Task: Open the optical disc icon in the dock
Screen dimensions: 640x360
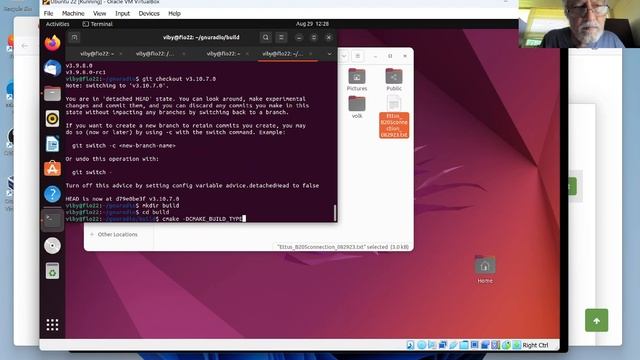Action: click(x=52, y=246)
